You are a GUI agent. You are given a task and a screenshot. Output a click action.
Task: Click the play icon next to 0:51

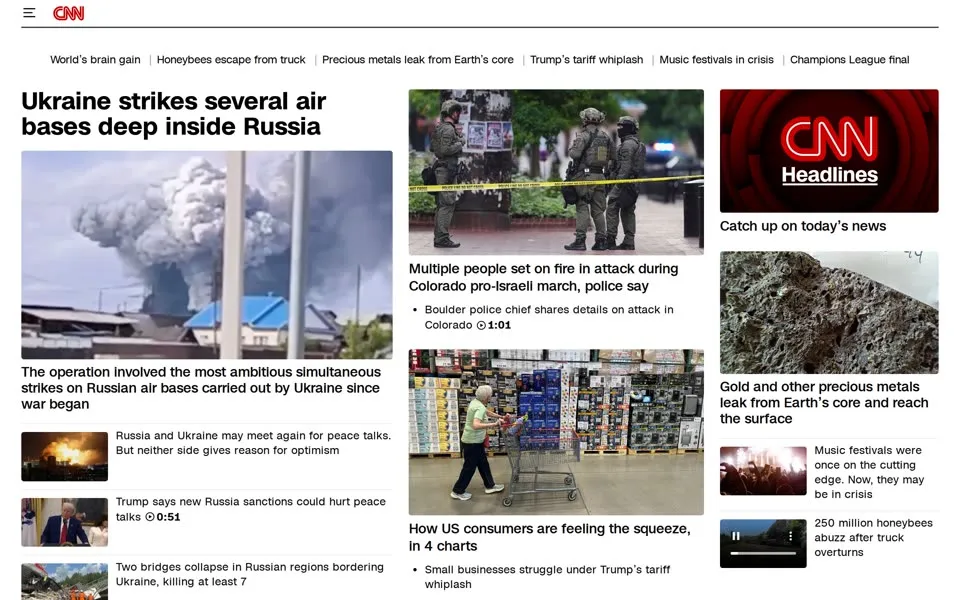(x=150, y=517)
